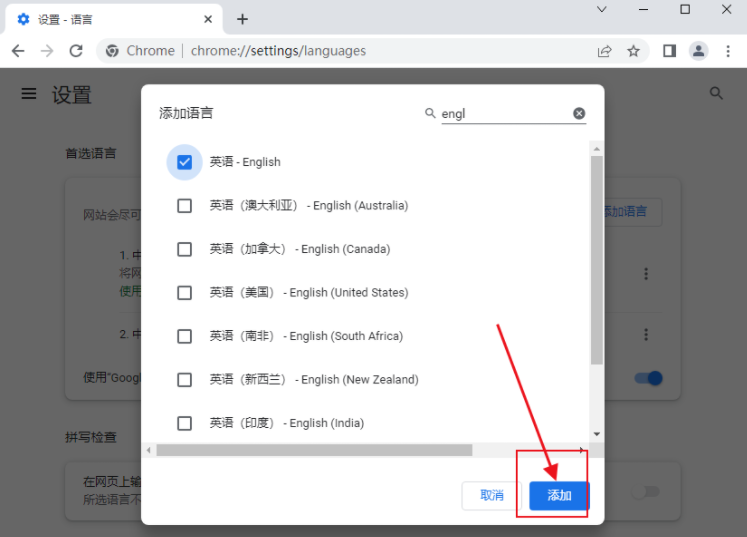
Task: Click the forward navigation arrow
Action: [x=47, y=51]
